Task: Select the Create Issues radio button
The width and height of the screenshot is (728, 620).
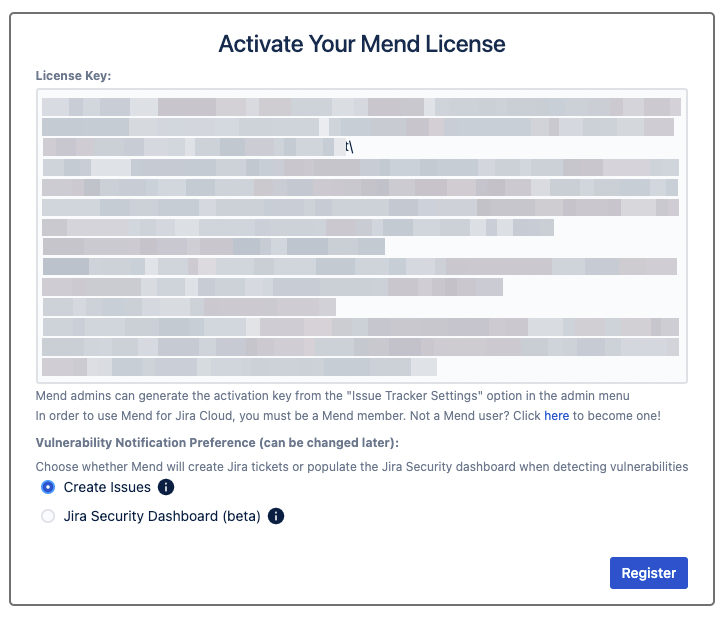Action: [48, 488]
